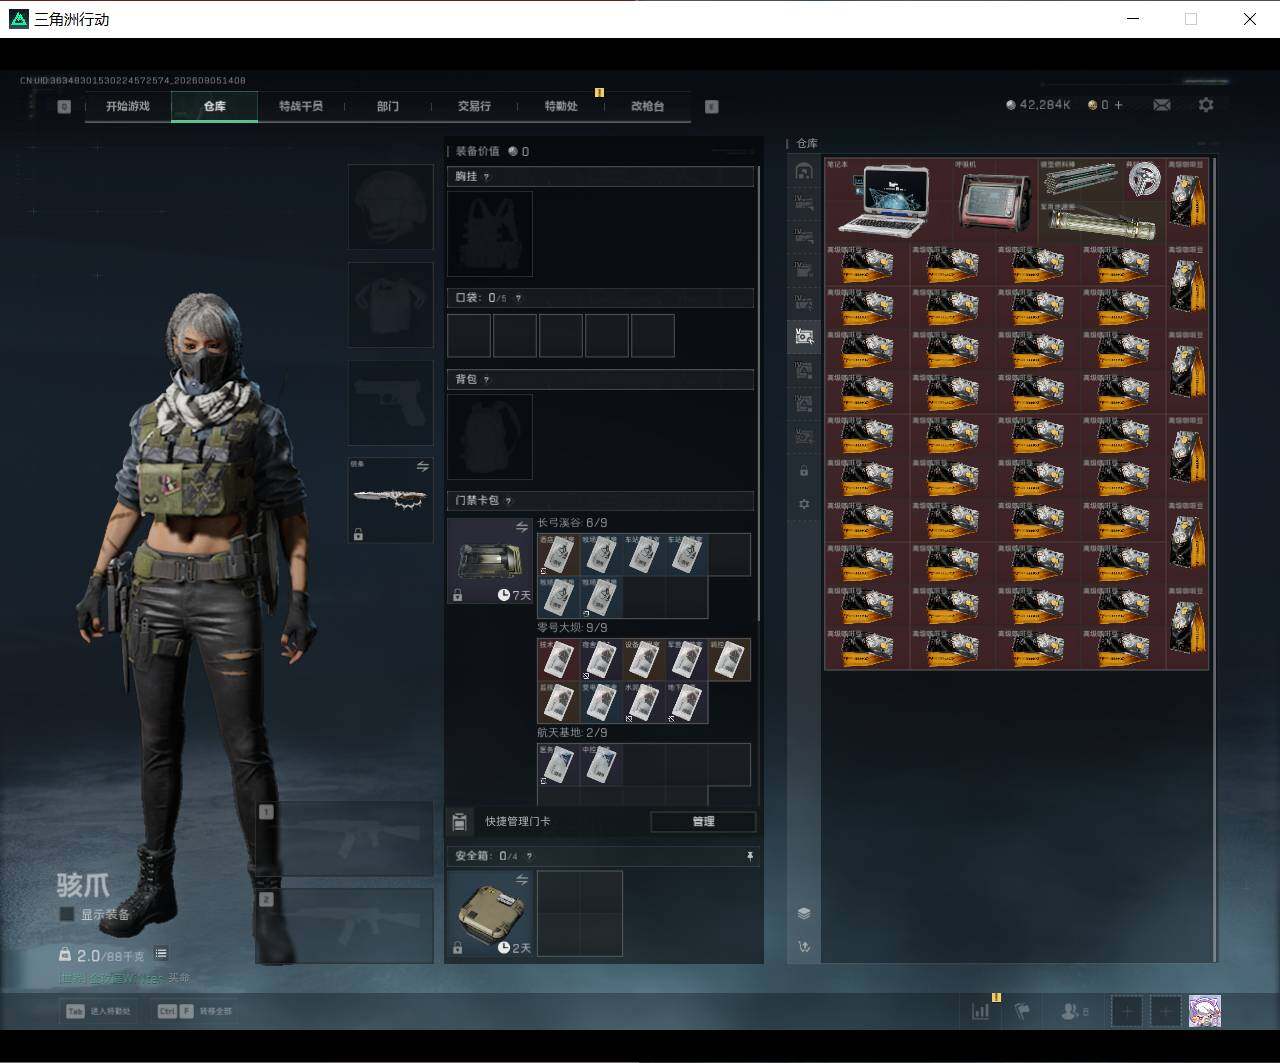Select the key card case item
This screenshot has width=1280, height=1063.
coord(490,561)
